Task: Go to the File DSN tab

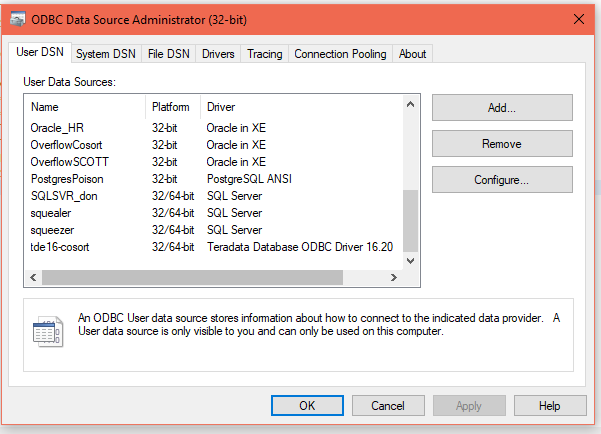Action: pyautogui.click(x=169, y=54)
